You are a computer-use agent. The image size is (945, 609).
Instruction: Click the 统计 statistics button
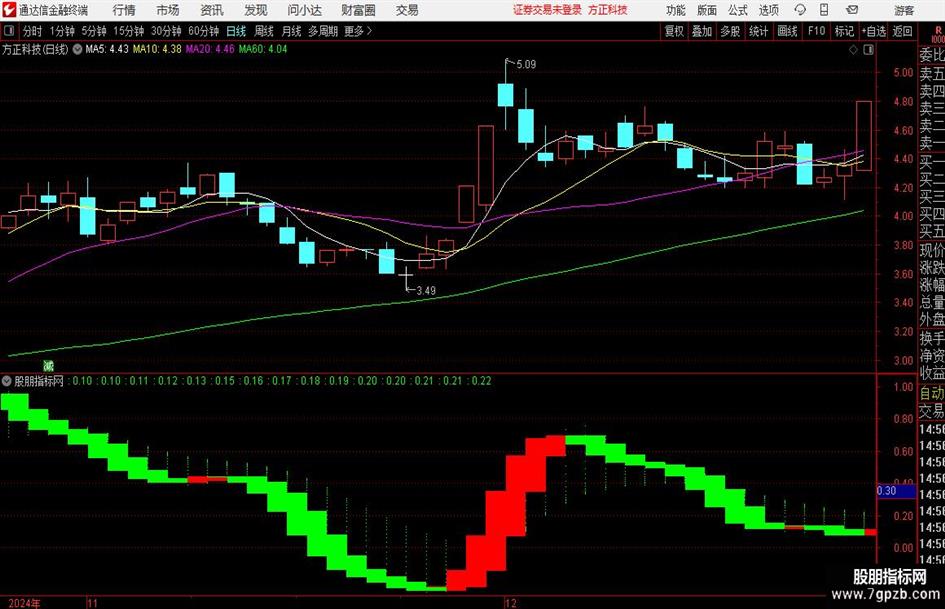tap(758, 31)
